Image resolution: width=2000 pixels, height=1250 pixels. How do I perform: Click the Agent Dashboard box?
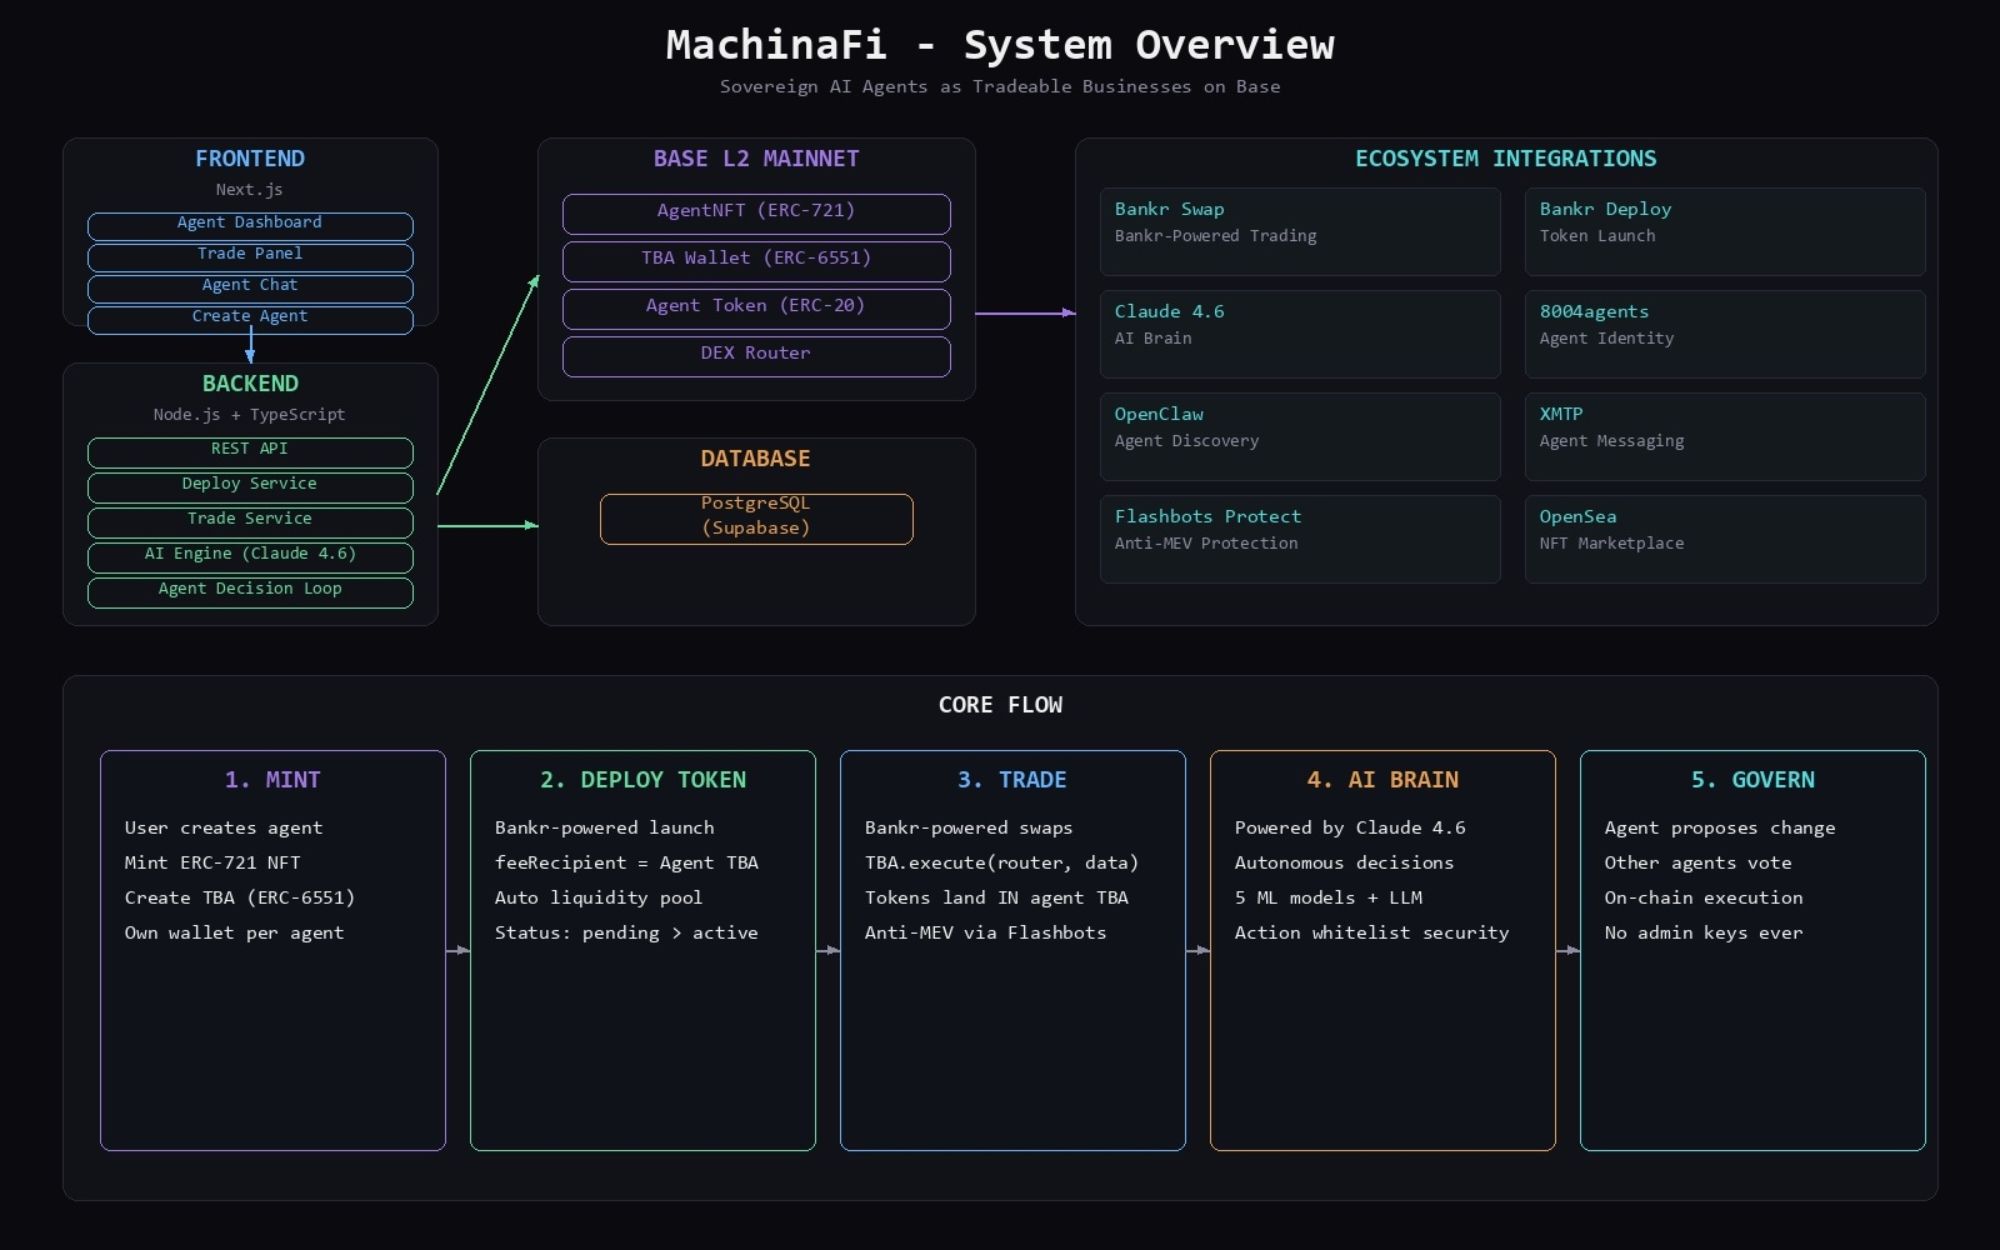250,225
